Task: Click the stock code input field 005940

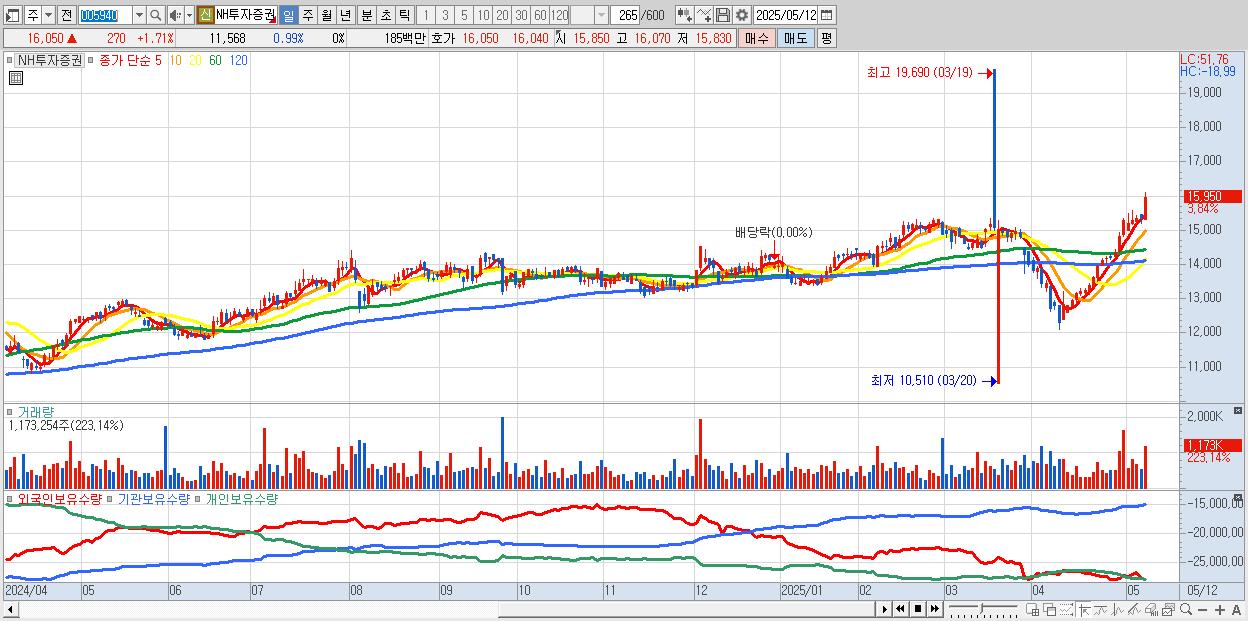Action: click(x=104, y=15)
